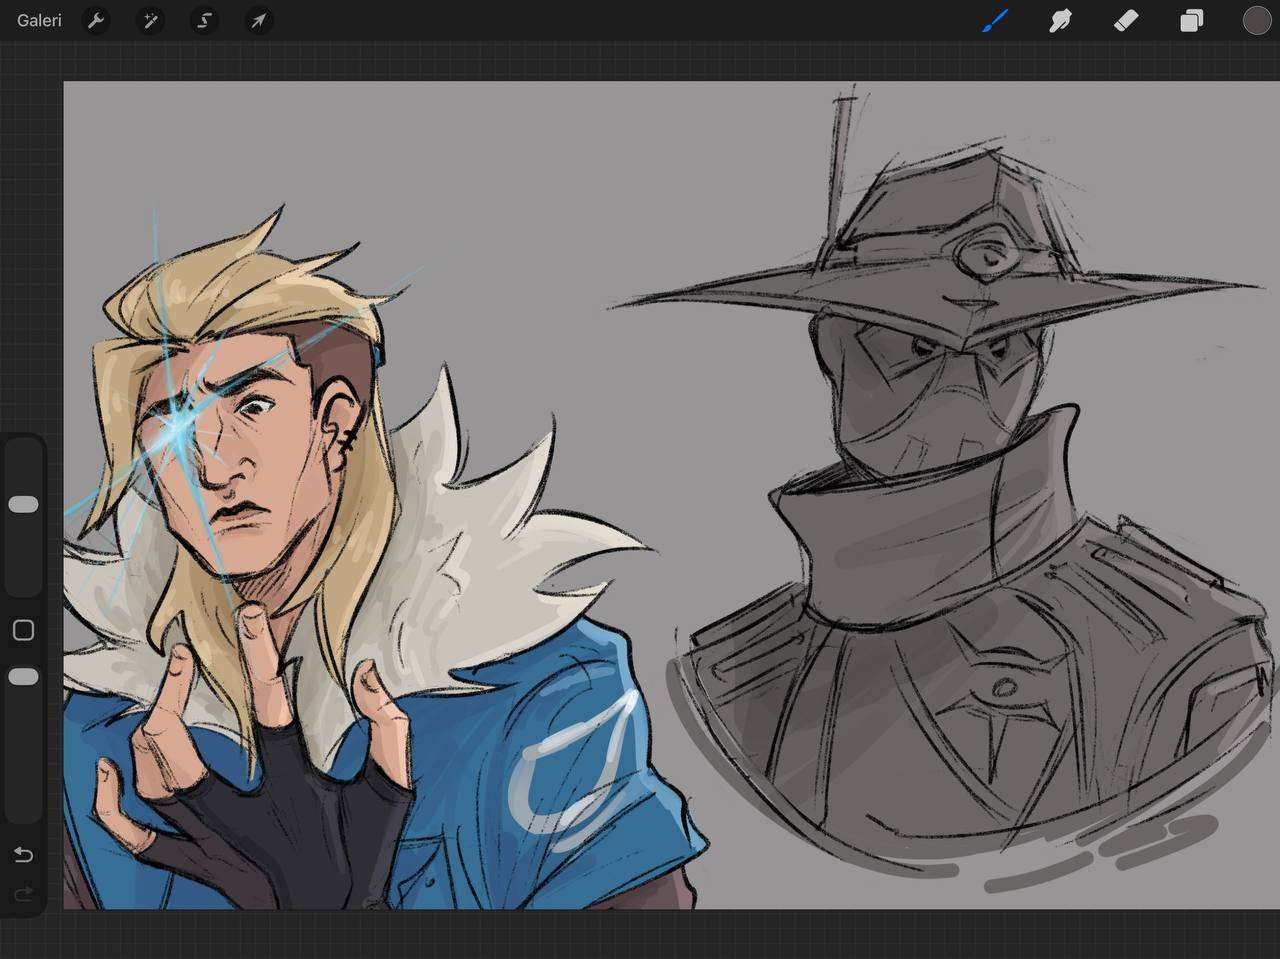Click the brush size slider handle
The image size is (1280, 959).
coord(23,504)
